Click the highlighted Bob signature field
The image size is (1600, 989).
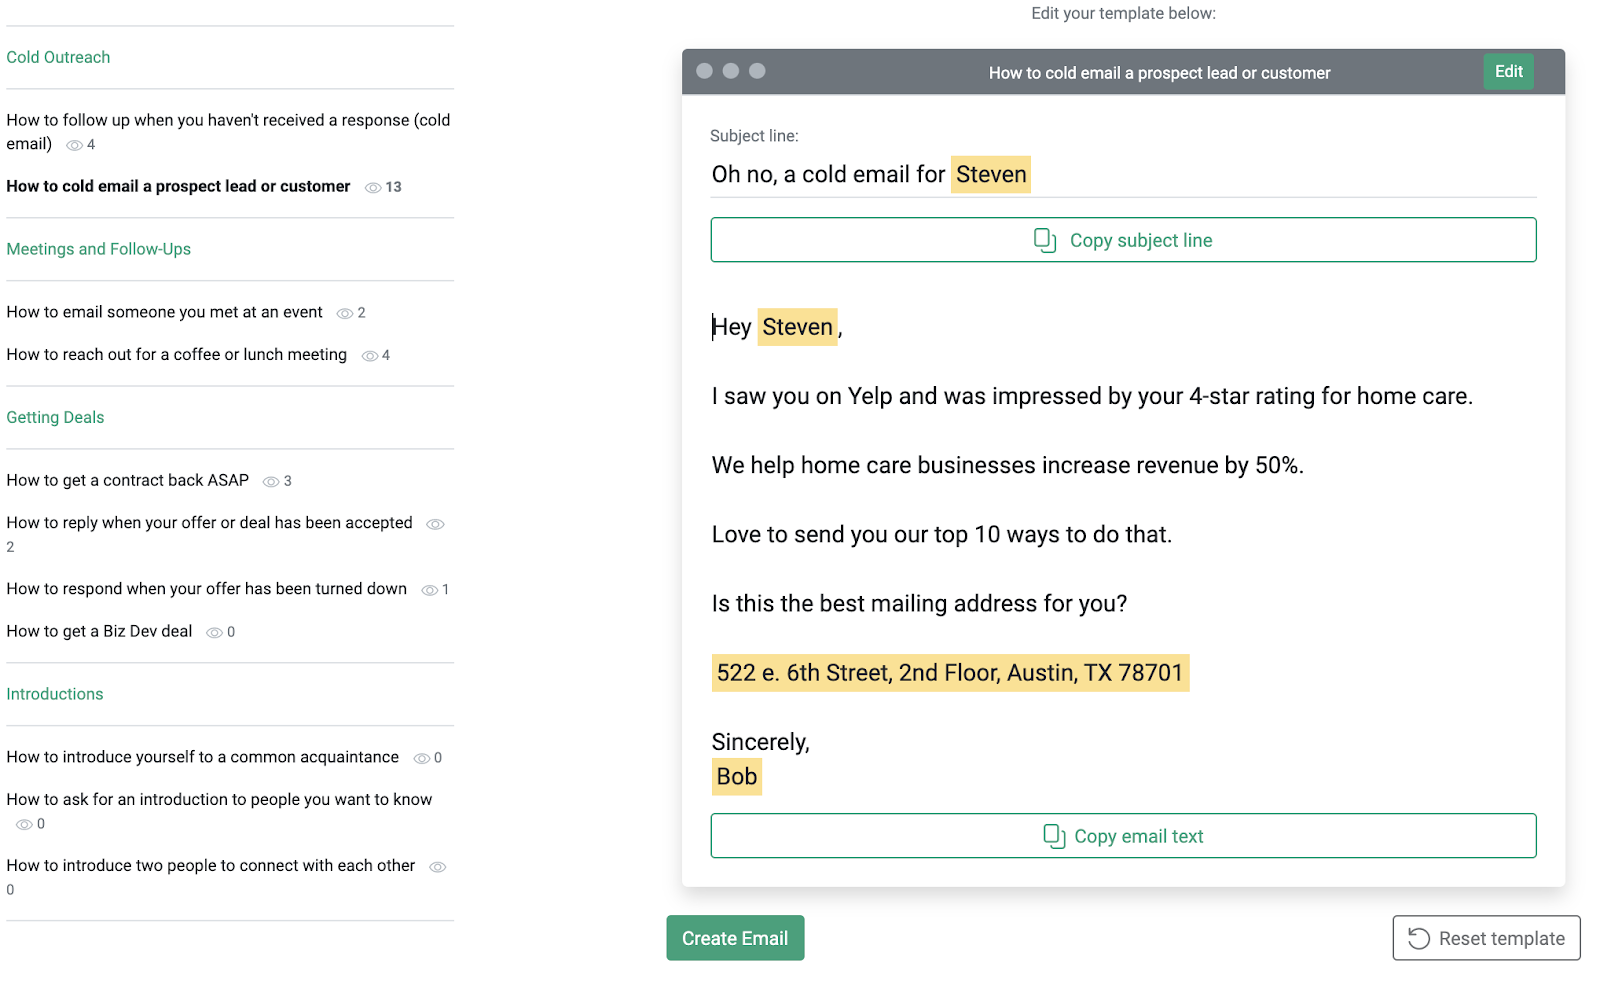coord(736,777)
